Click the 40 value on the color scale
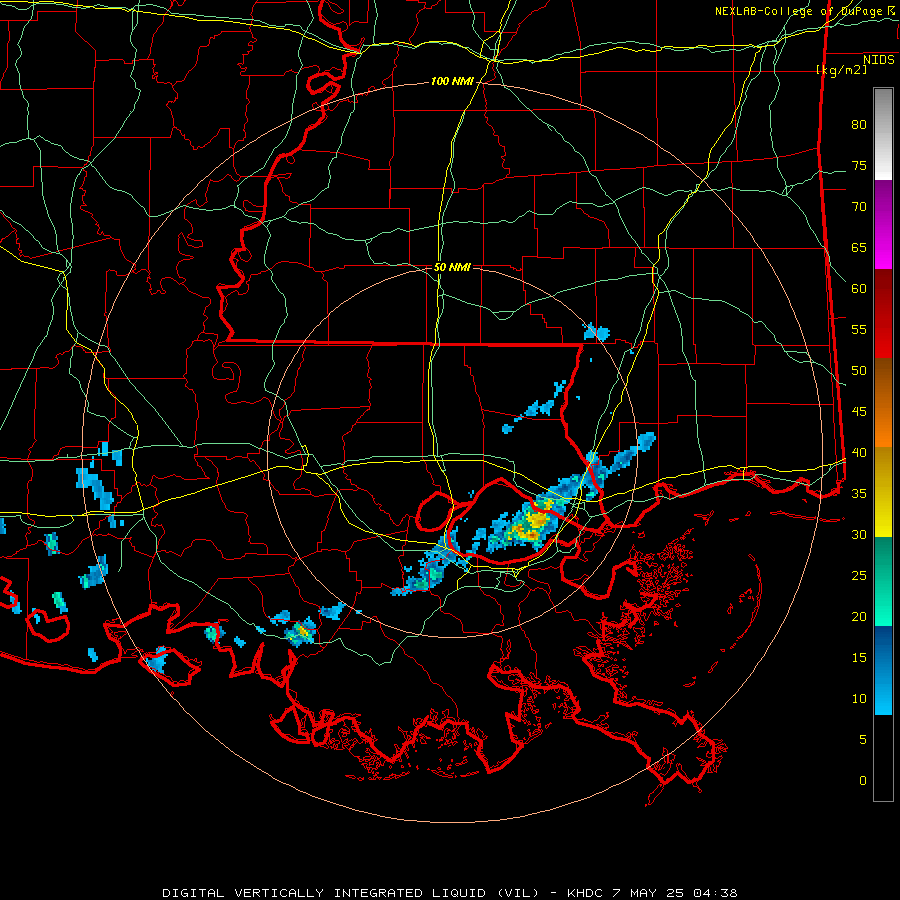900x900 pixels. (859, 453)
